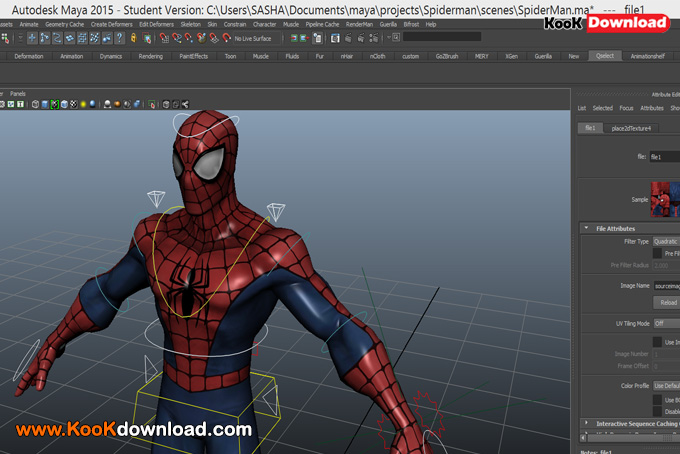Toggle snap to view planes magnet icon
The width and height of the screenshot is (680, 454).
click(x=214, y=39)
